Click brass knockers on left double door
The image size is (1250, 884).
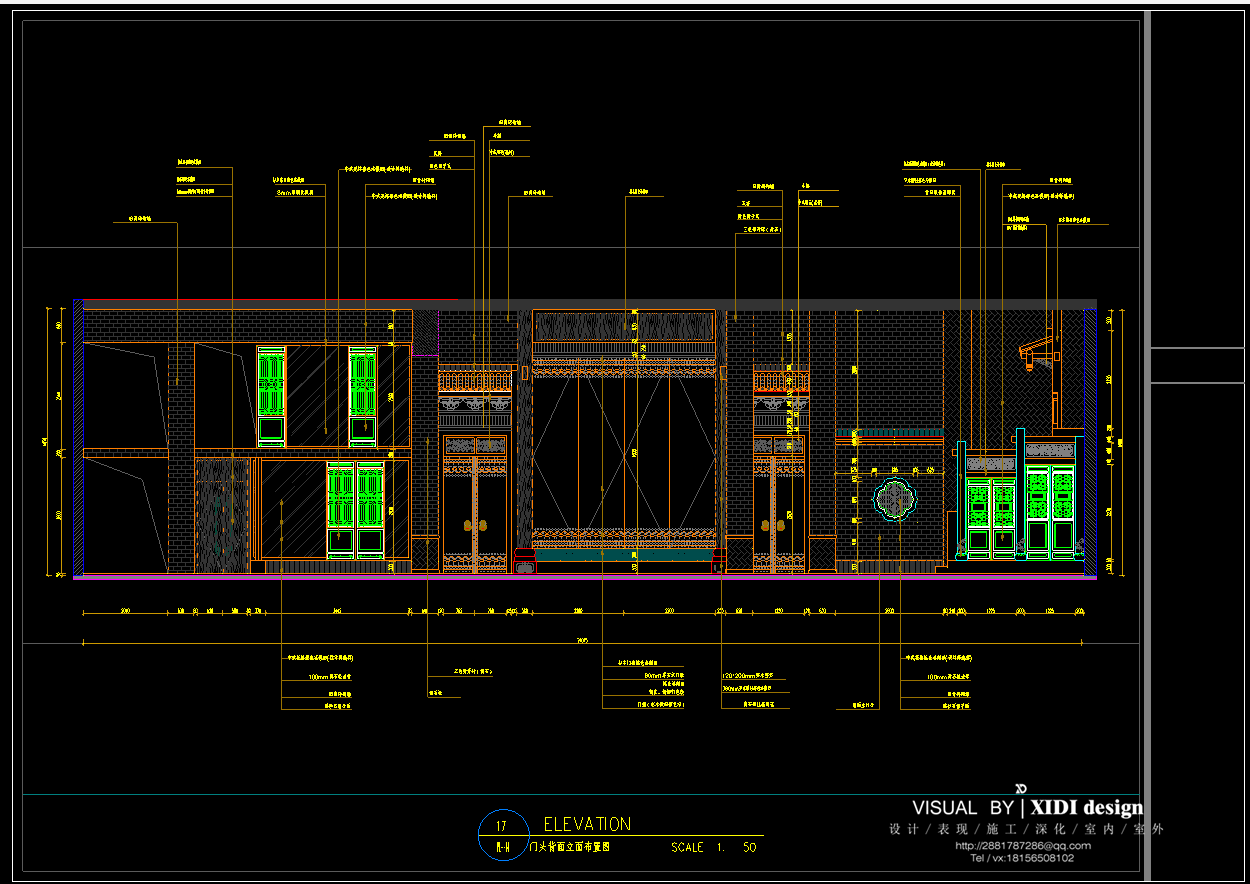[475, 524]
